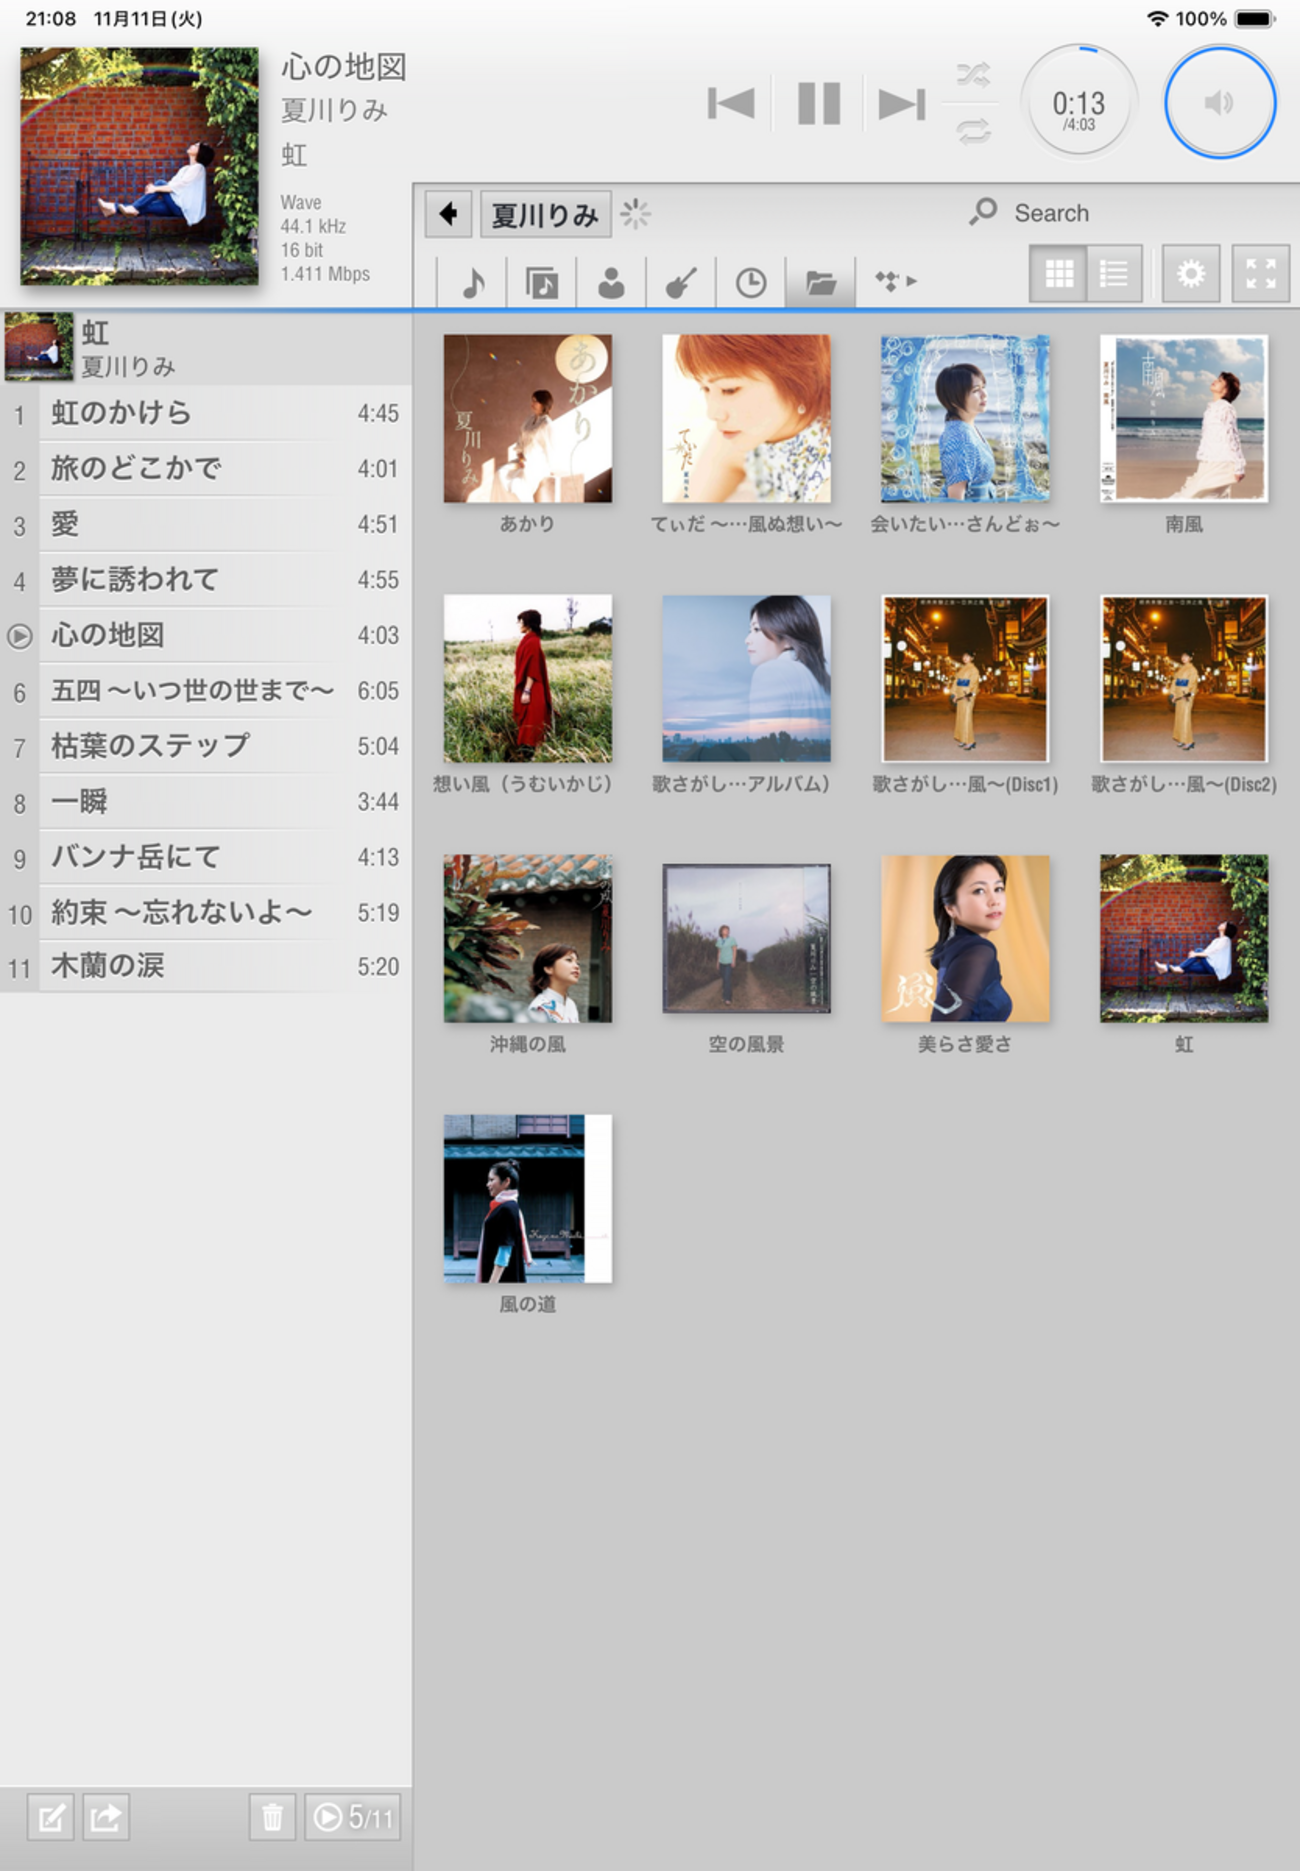This screenshot has height=1871, width=1300.
Task: Click the 夏川りみ breadcrumb button
Action: click(545, 214)
